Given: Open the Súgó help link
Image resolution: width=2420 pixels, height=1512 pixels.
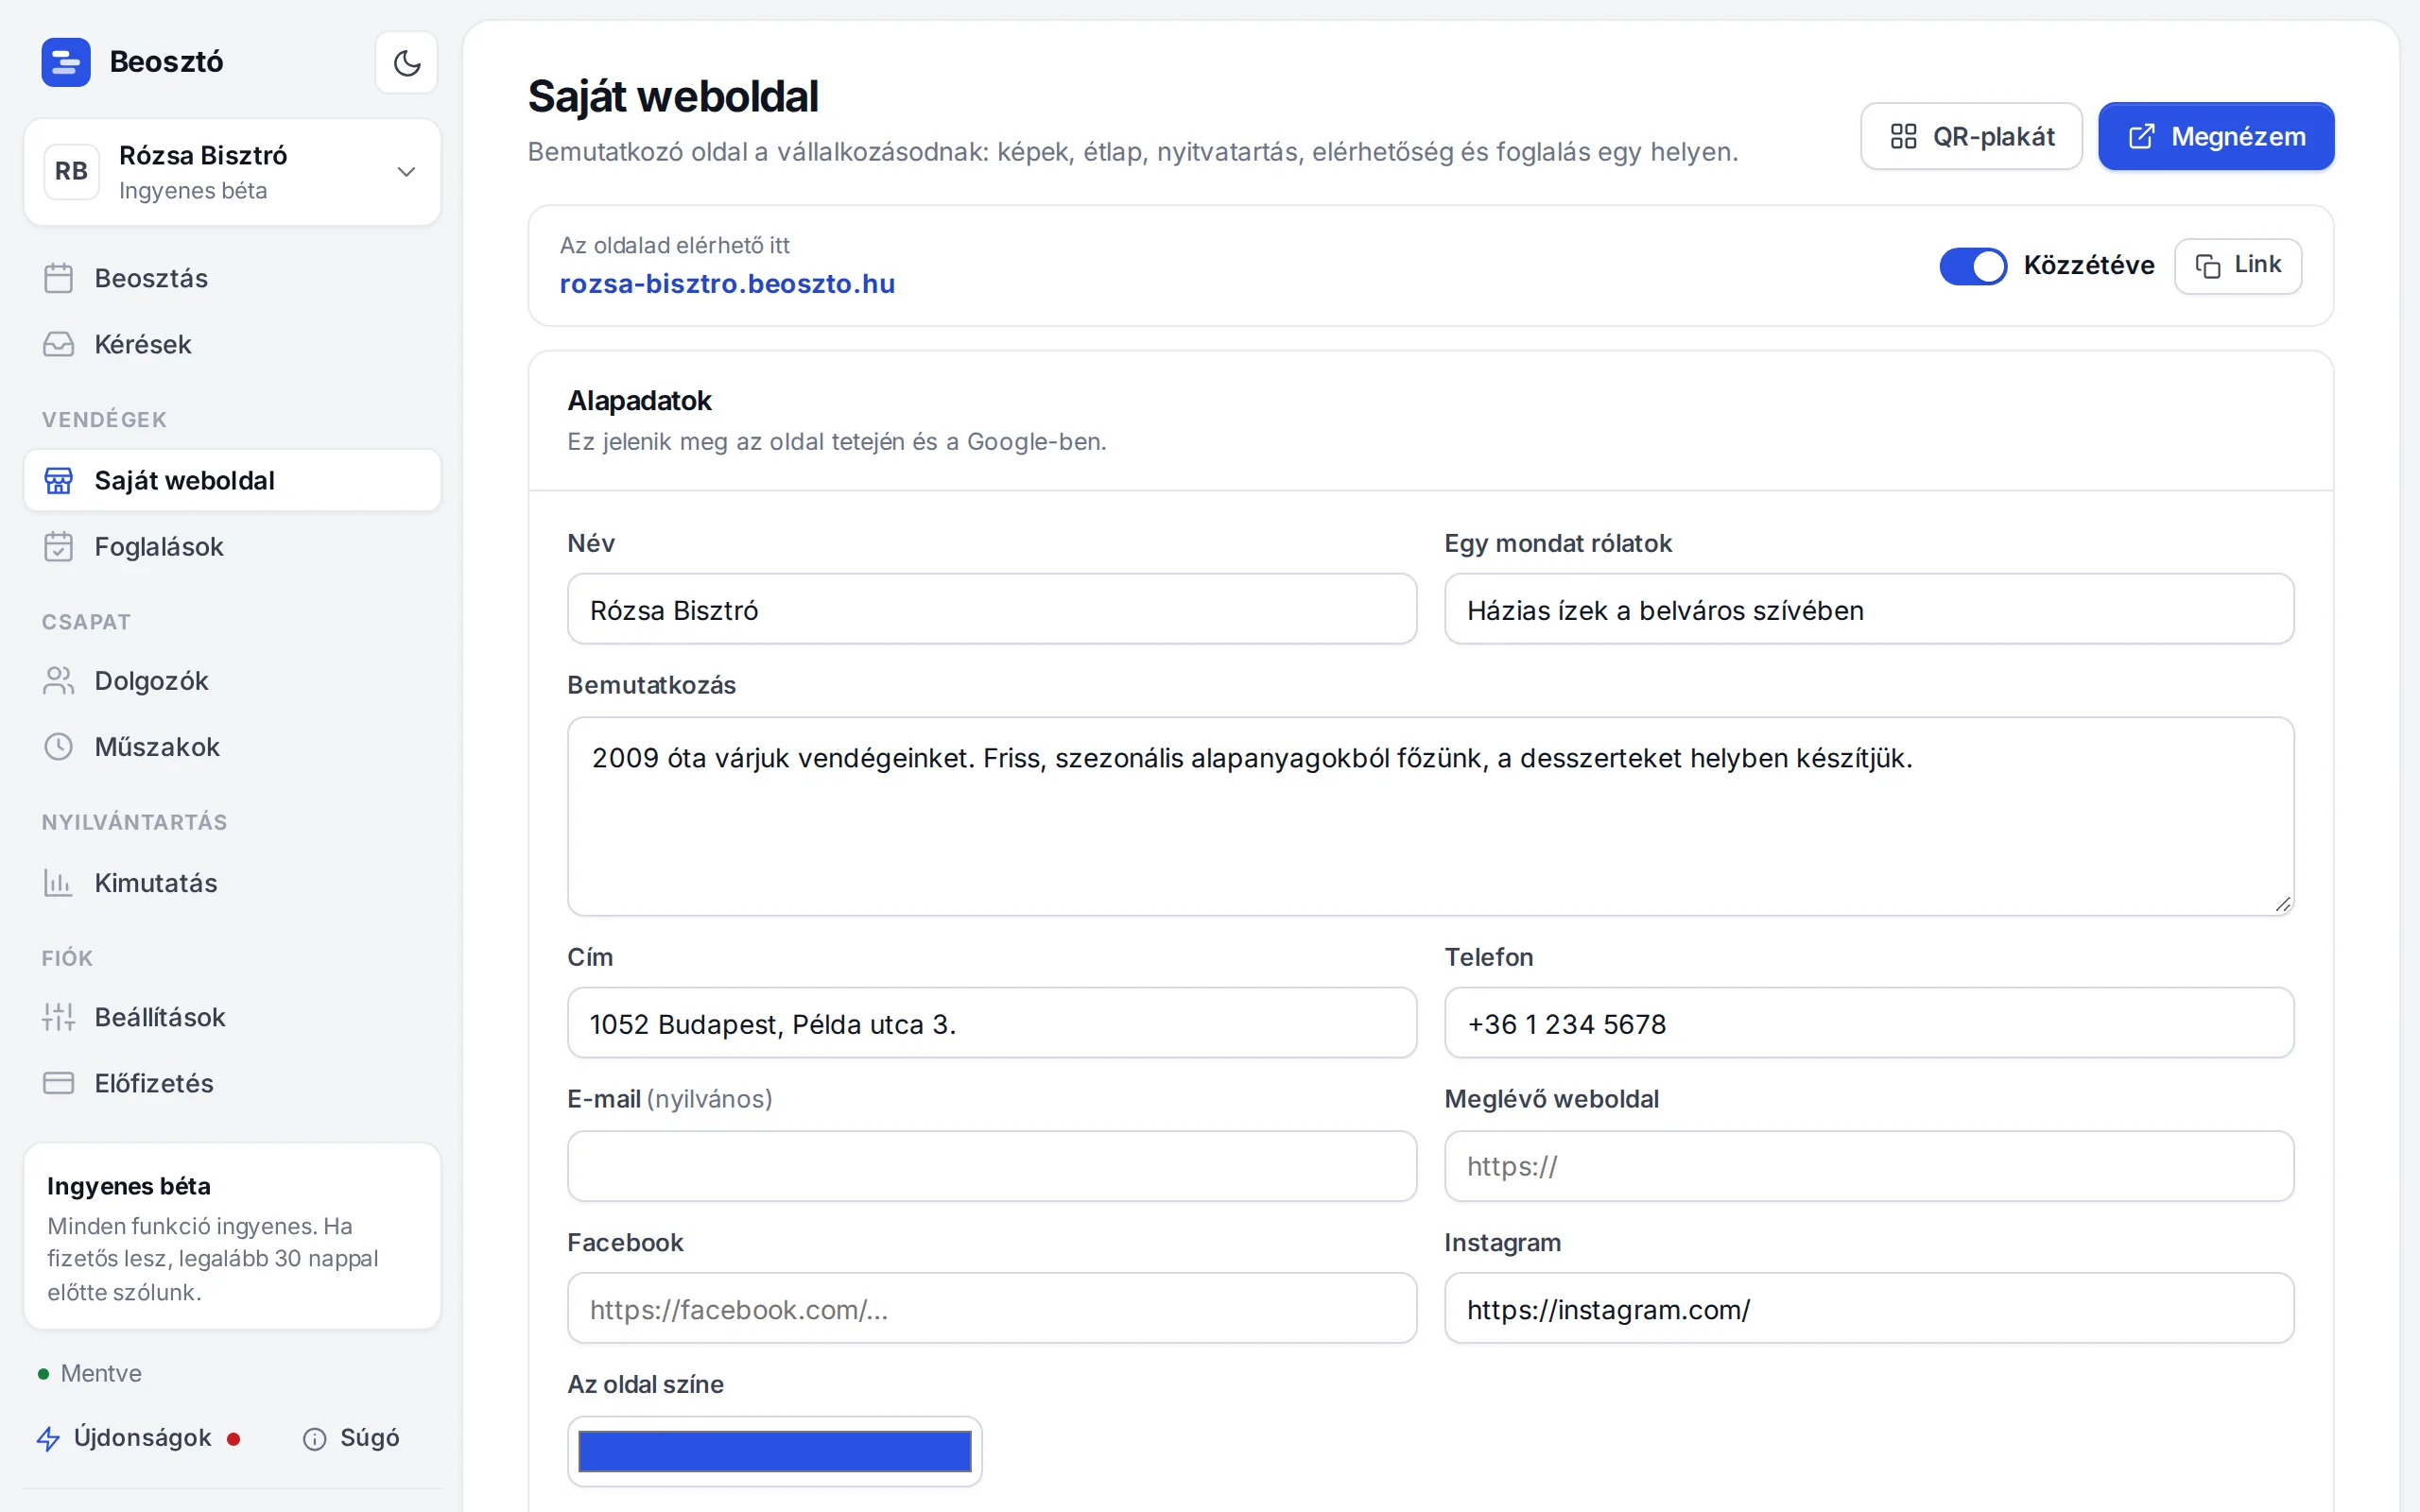Looking at the screenshot, I should tap(351, 1438).
